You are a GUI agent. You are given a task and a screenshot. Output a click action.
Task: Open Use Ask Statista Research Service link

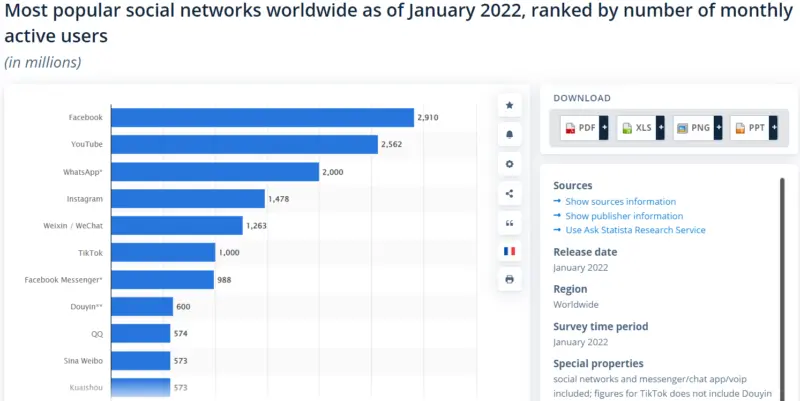tap(635, 230)
